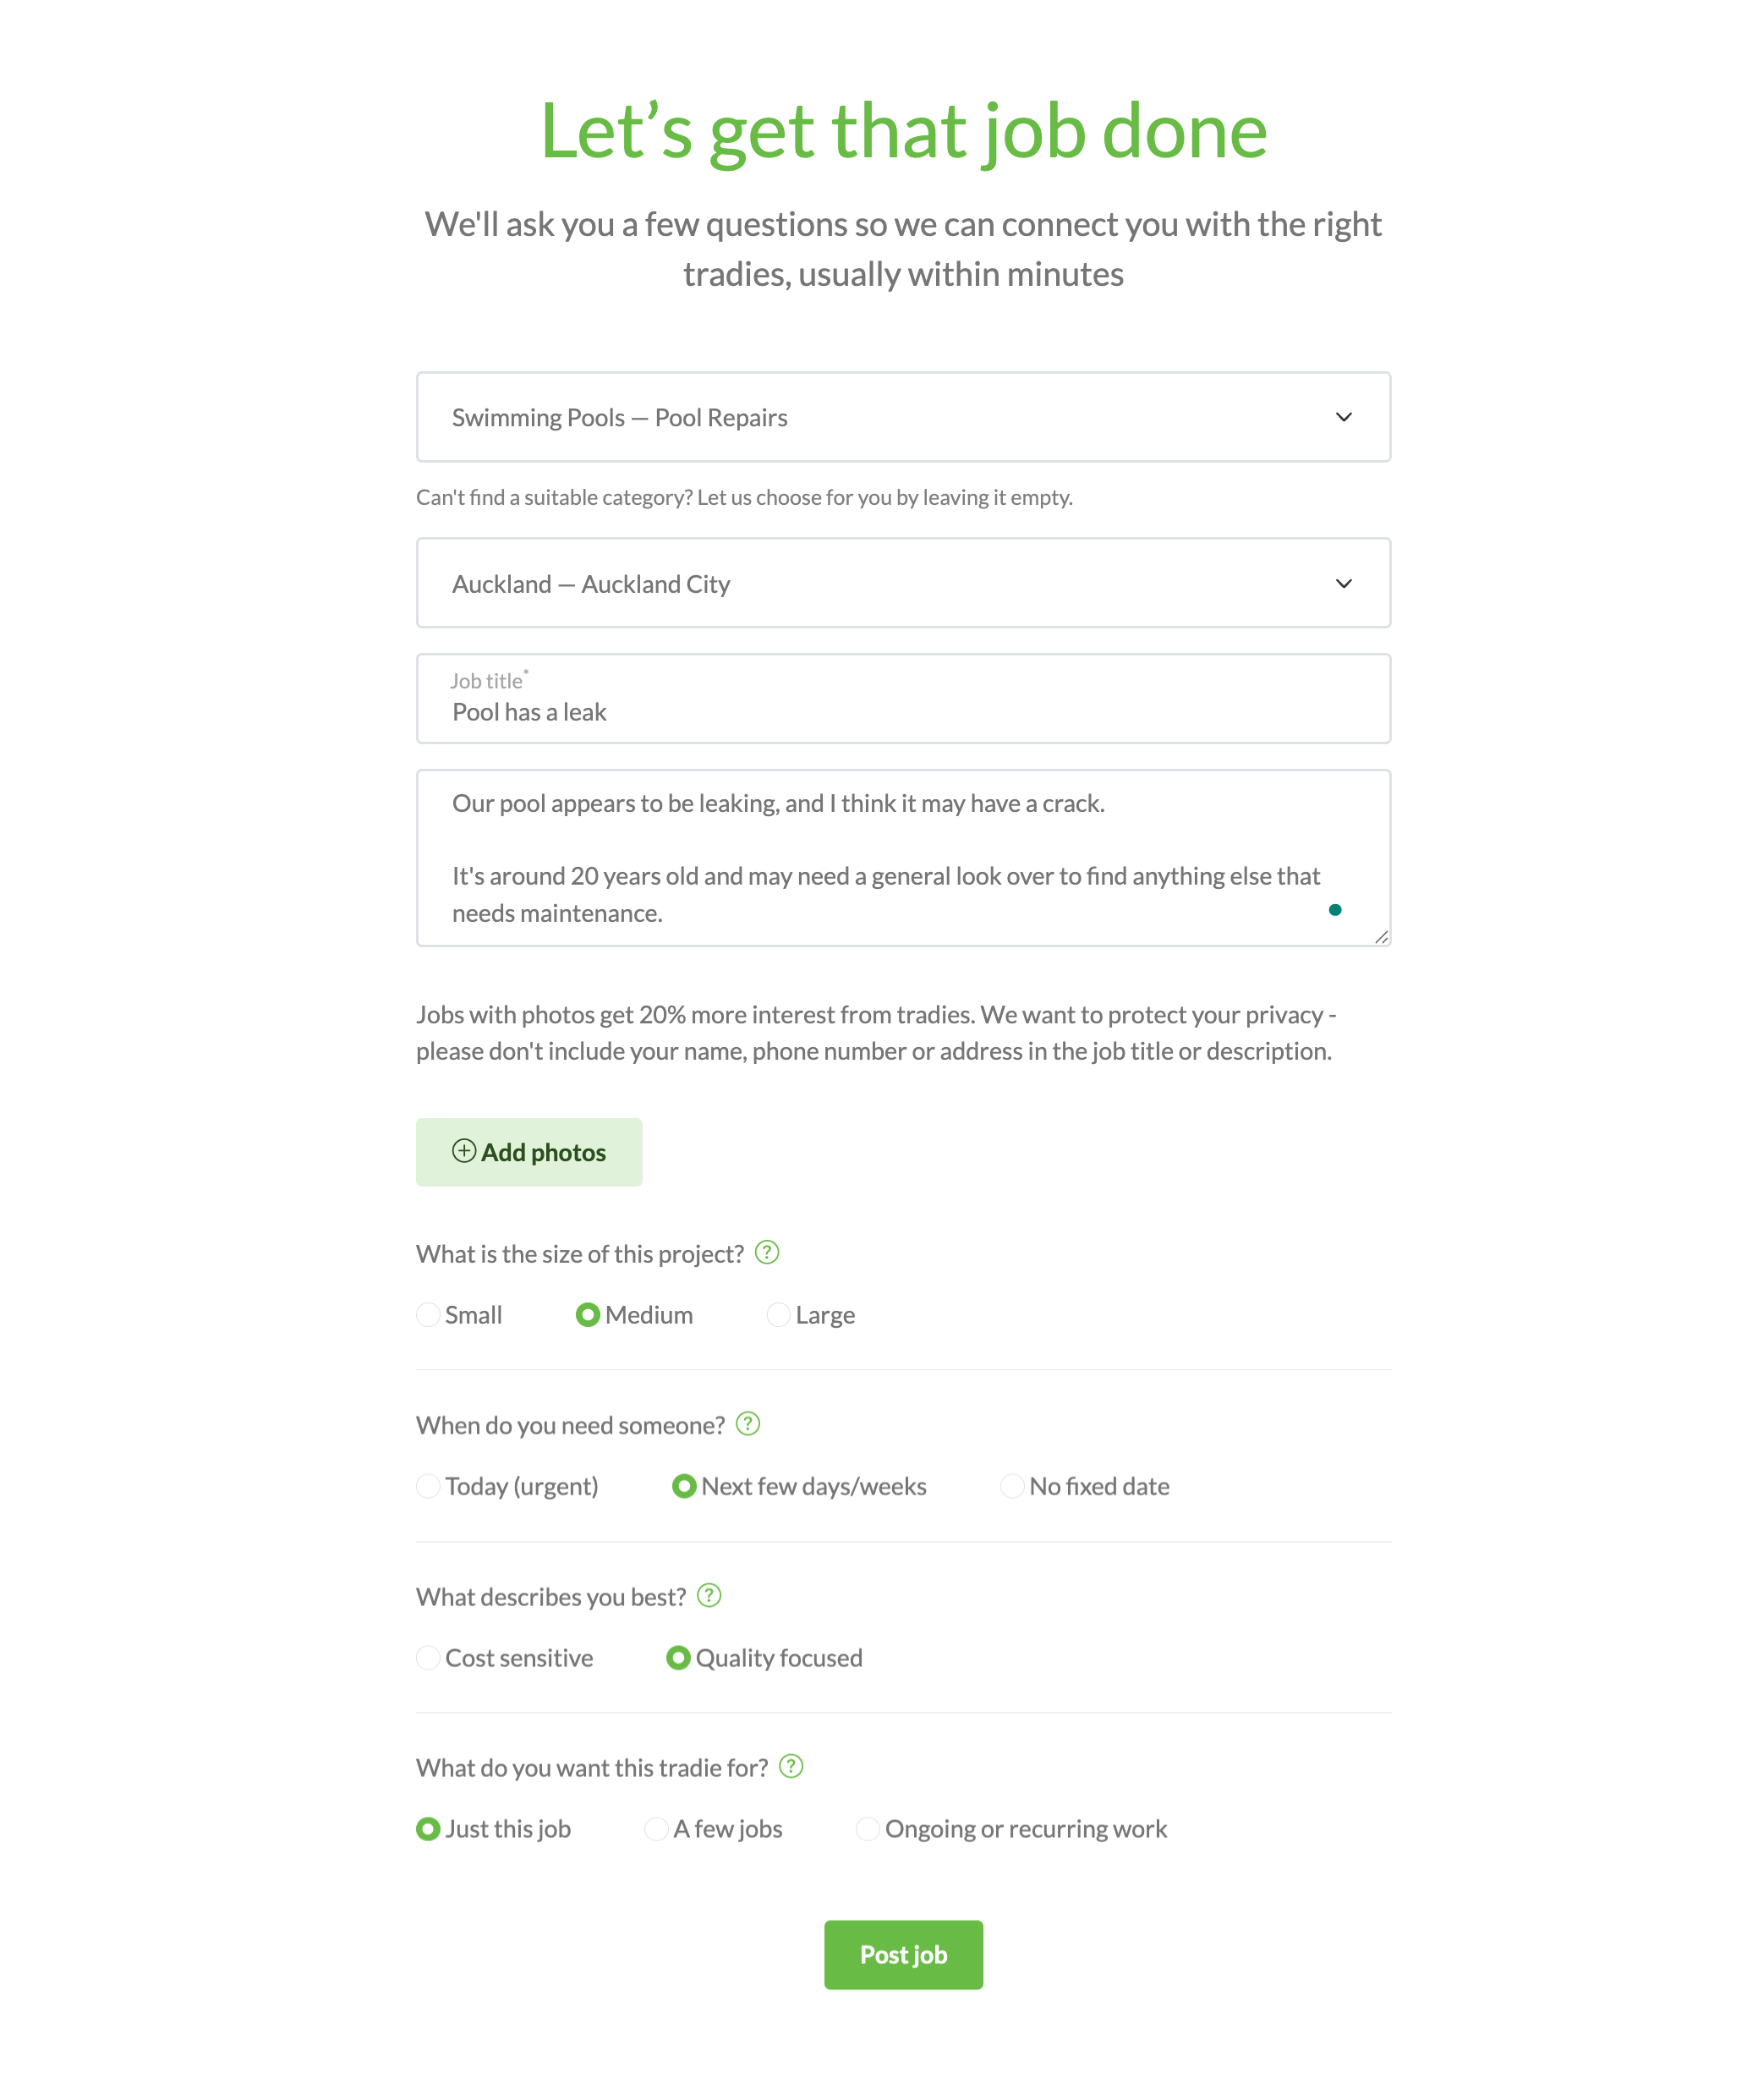Click the textarea resize handle corner
The height and width of the screenshot is (2100, 1747).
[1381, 936]
